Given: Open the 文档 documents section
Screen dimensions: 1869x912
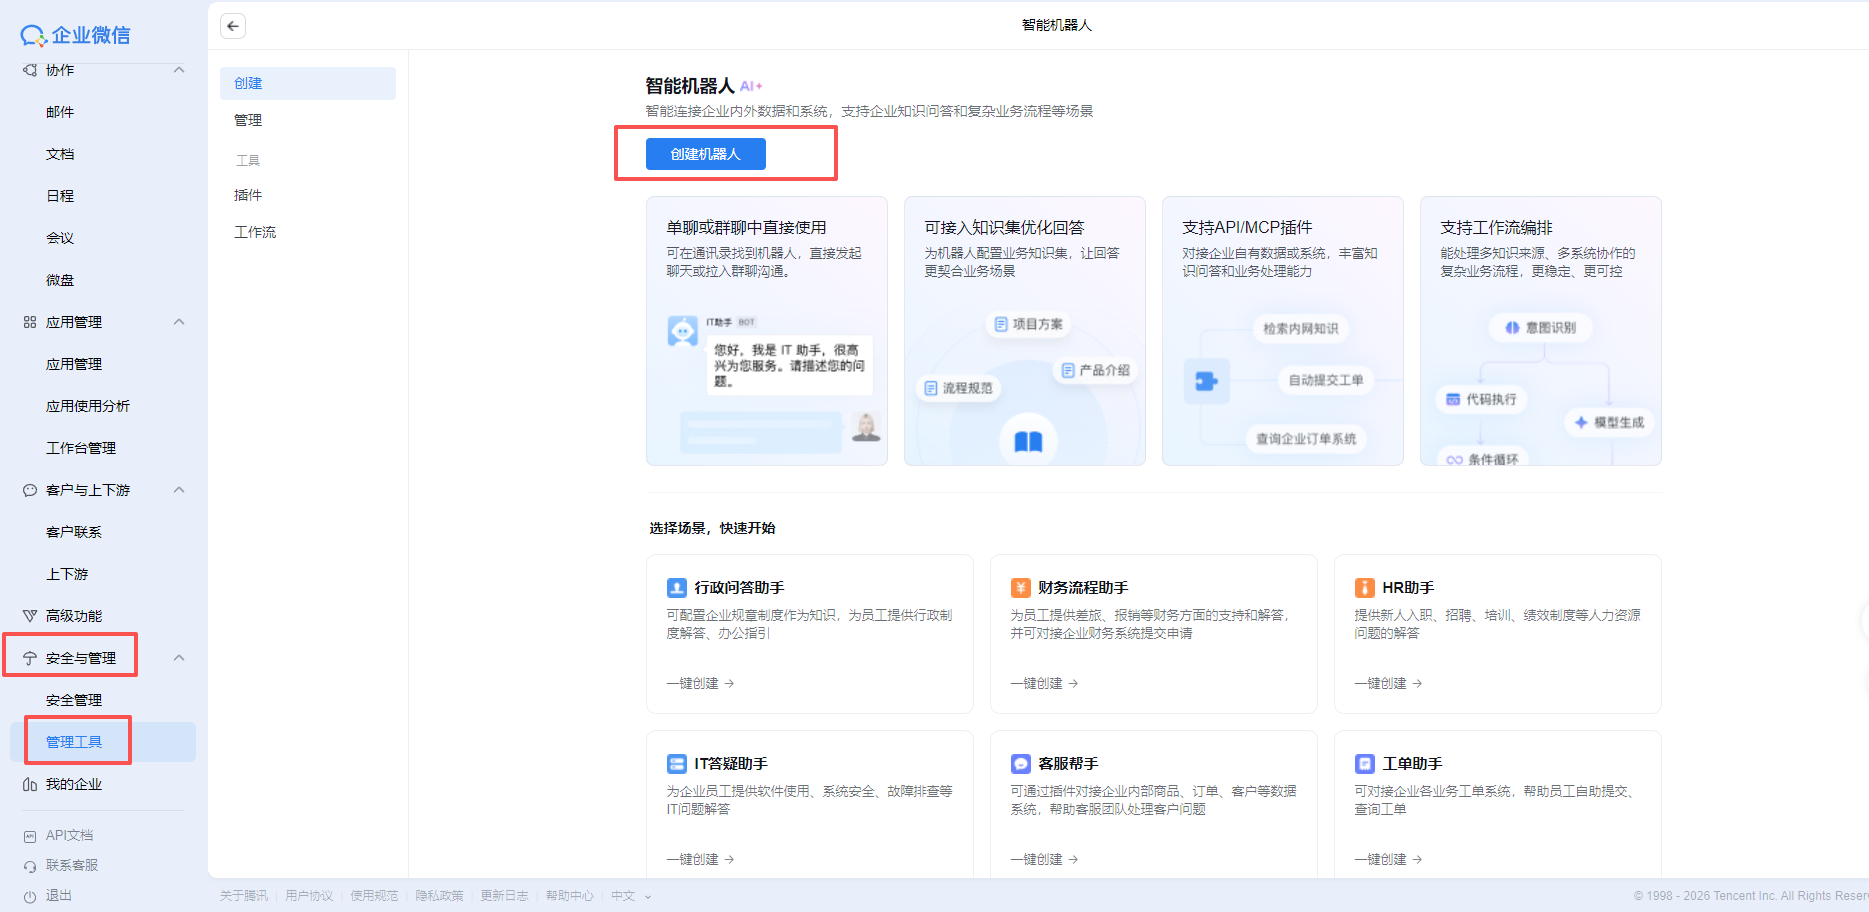Looking at the screenshot, I should pyautogui.click(x=60, y=153).
